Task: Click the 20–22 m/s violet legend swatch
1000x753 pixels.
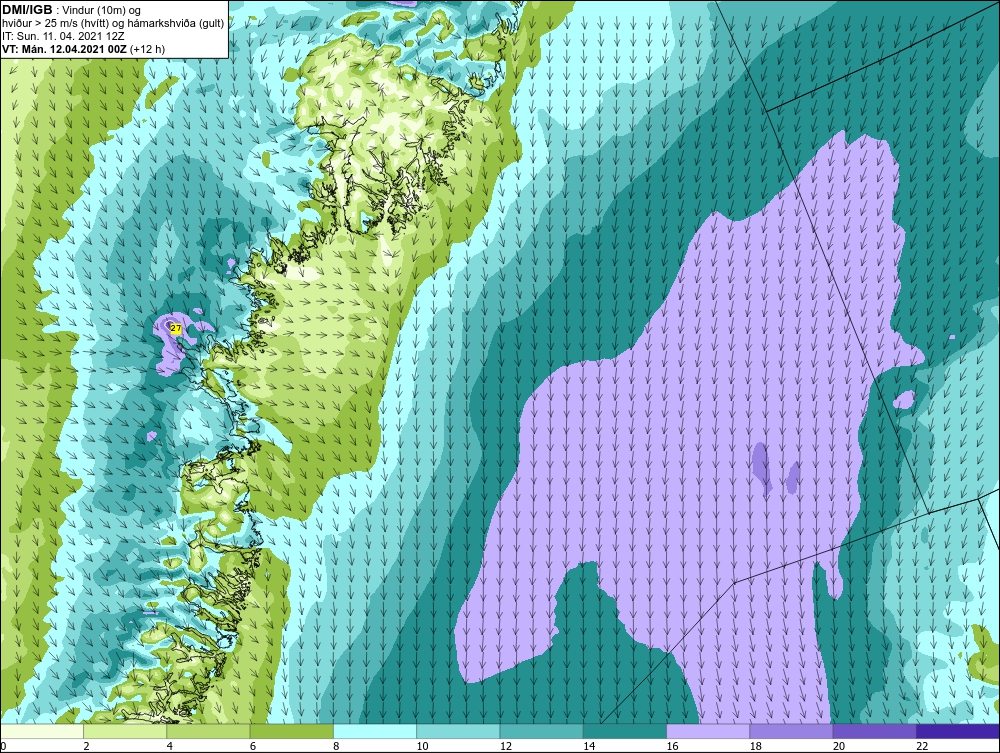Action: 874,731
